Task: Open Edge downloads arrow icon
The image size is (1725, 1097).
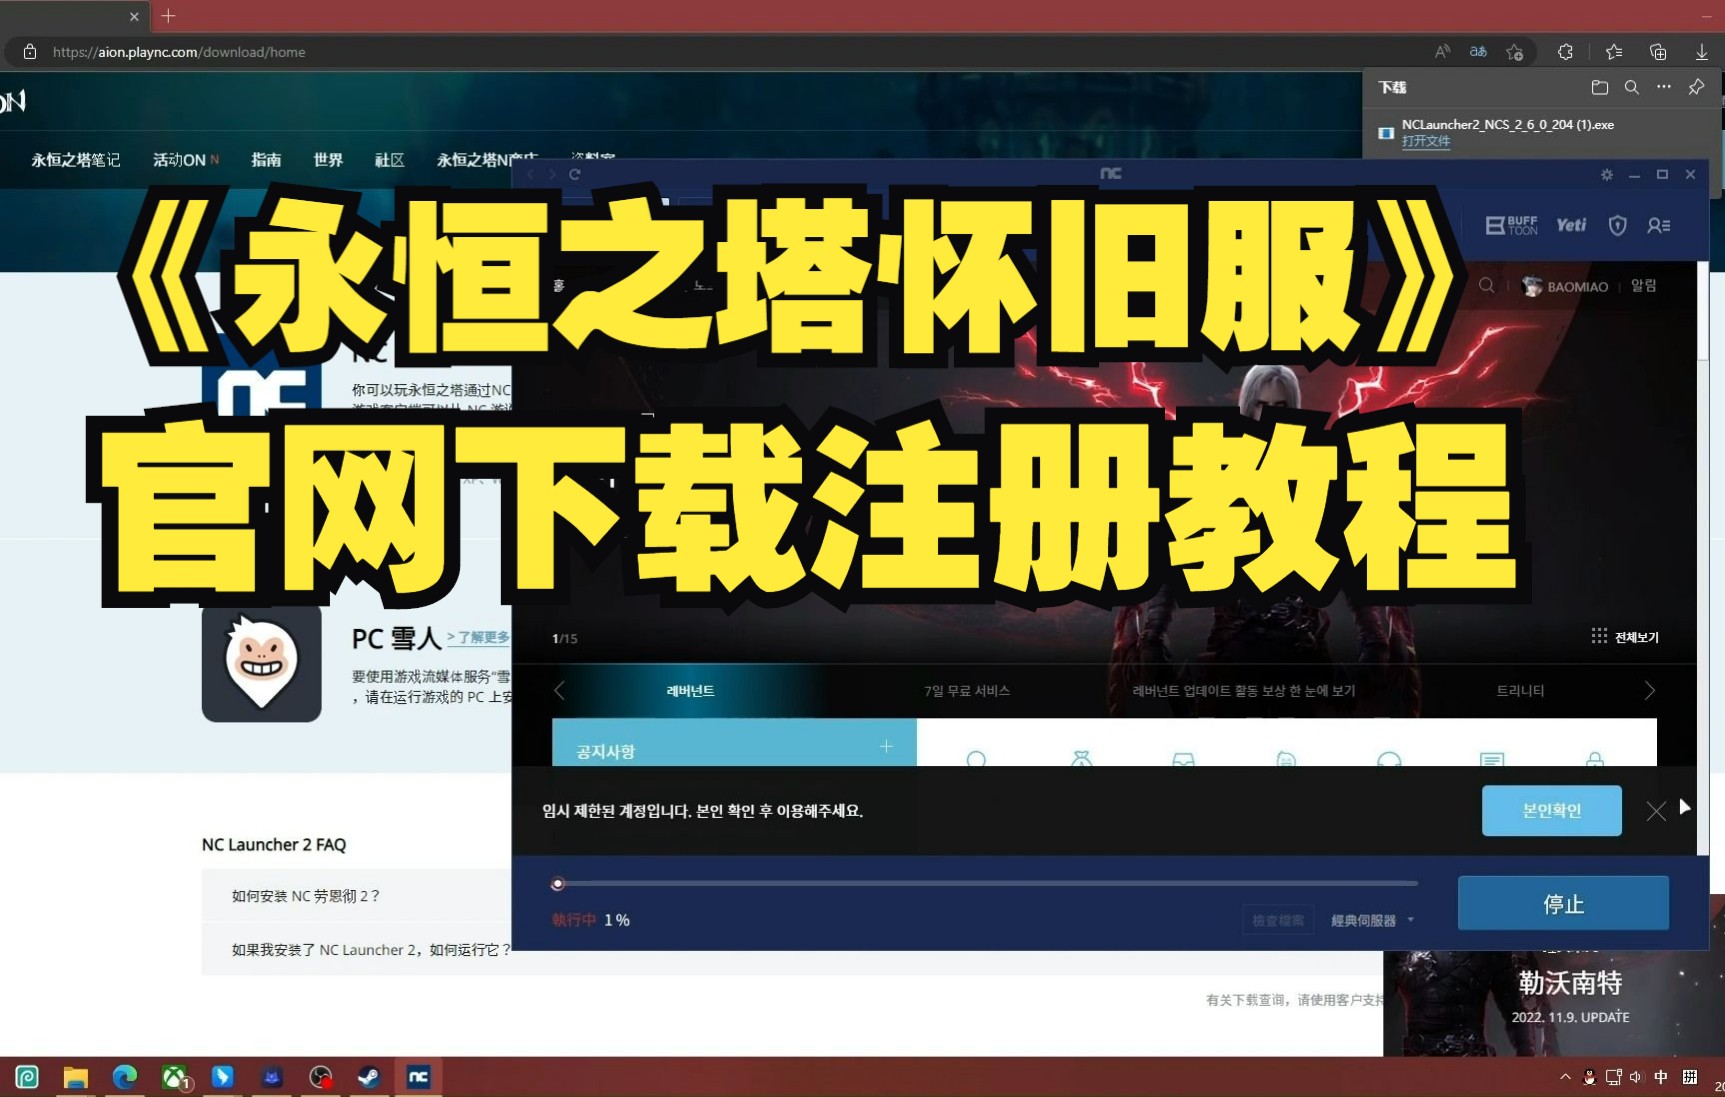Action: point(1701,52)
